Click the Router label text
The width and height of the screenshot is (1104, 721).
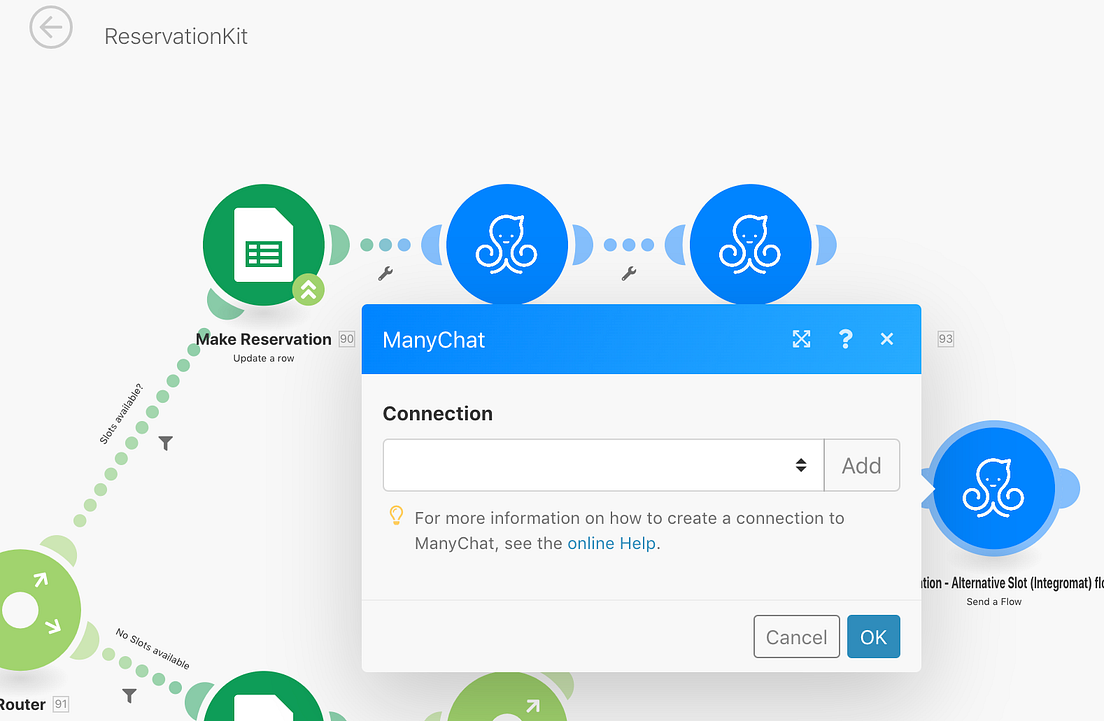click(x=23, y=704)
